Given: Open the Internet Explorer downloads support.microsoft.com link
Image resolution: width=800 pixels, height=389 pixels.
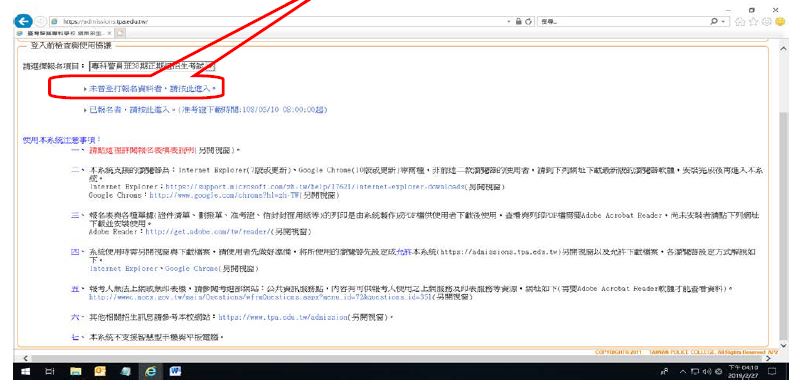Looking at the screenshot, I should (314, 187).
